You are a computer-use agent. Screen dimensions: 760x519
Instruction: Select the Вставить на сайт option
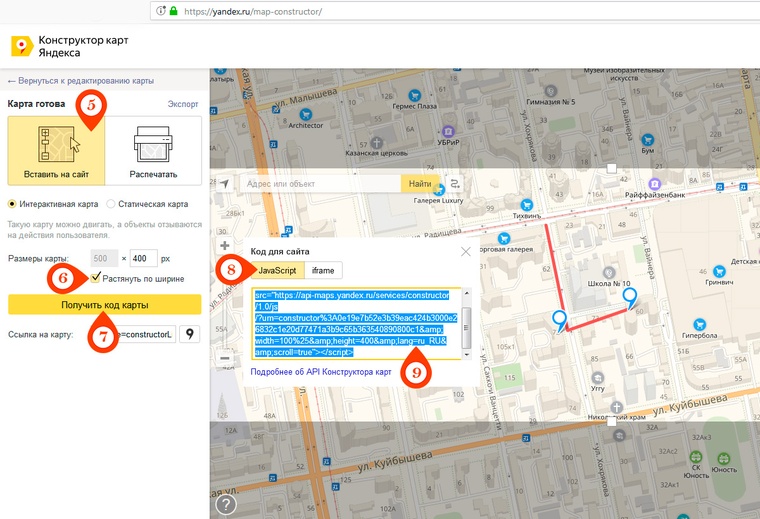[x=56, y=151]
